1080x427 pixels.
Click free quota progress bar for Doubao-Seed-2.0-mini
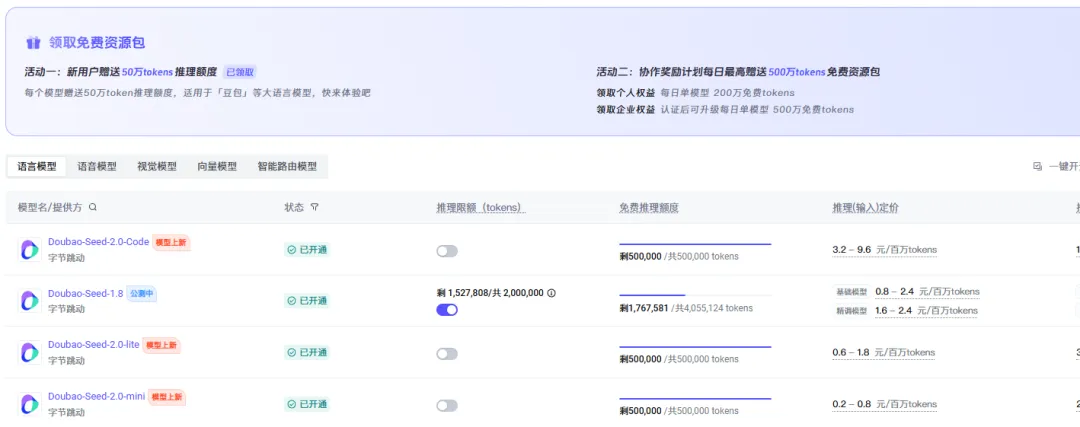695,399
